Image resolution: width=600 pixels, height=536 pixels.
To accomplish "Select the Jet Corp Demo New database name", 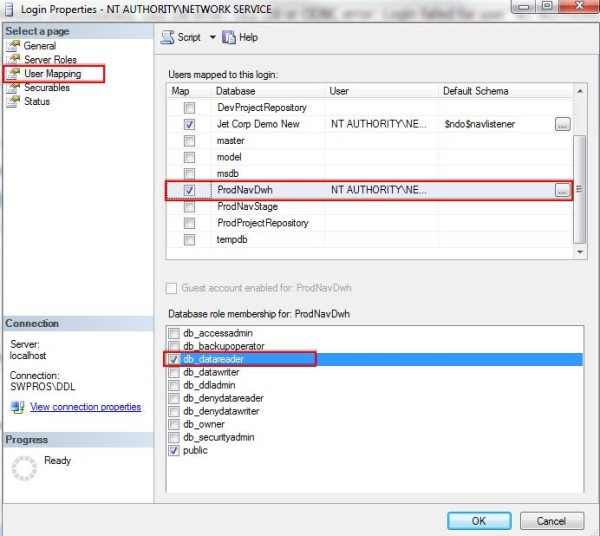I will pos(258,124).
